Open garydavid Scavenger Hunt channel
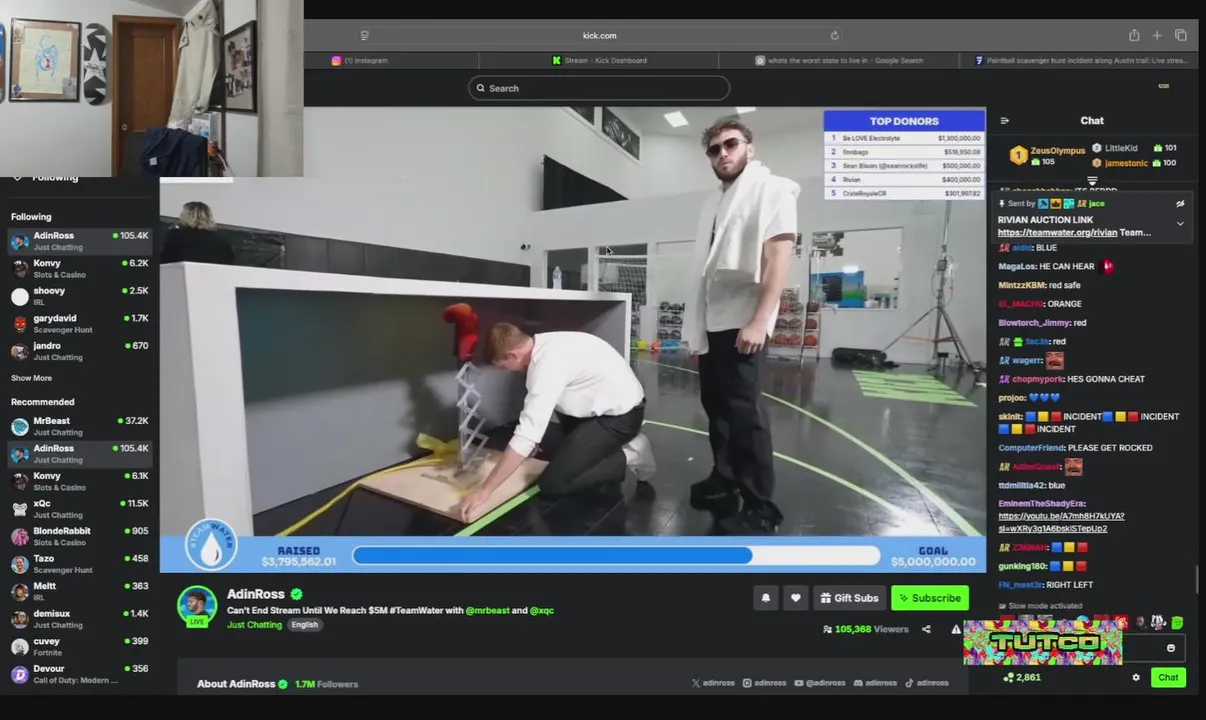 (x=80, y=324)
